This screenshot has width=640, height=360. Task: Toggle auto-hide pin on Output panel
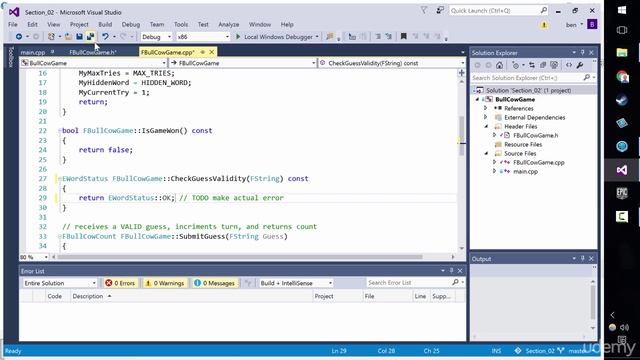(x=582, y=259)
